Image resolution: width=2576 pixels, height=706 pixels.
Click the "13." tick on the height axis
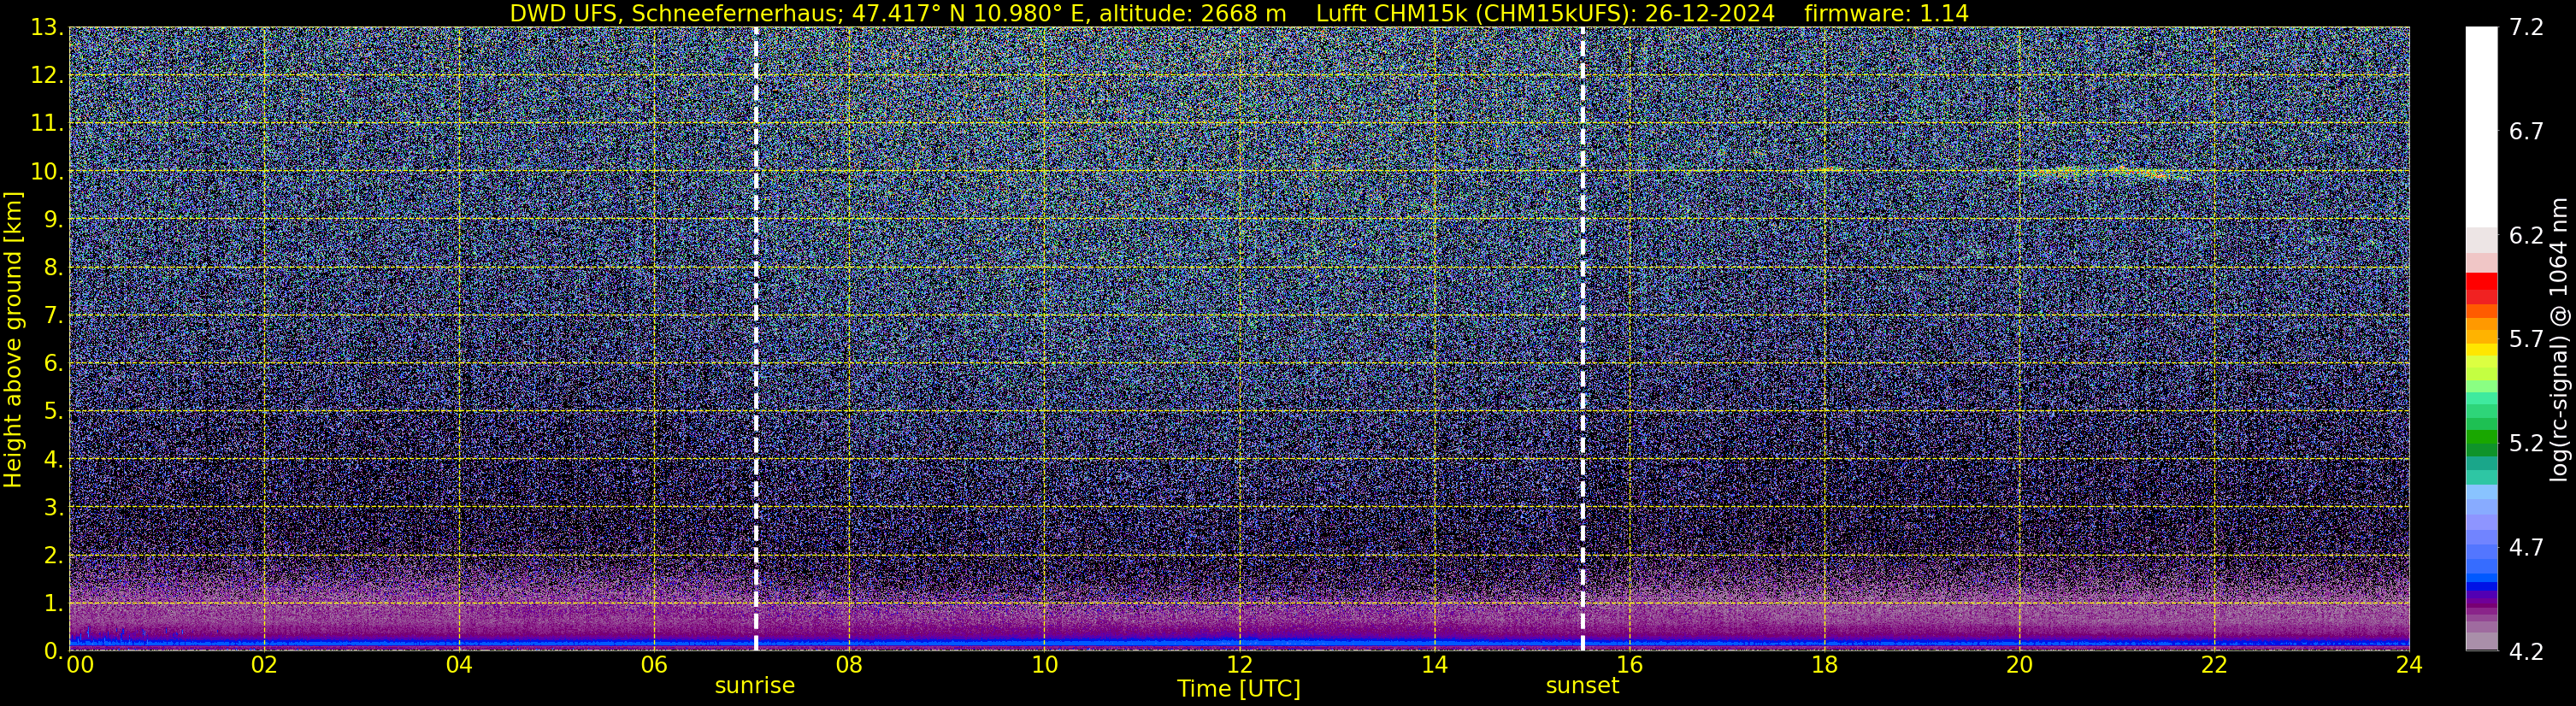click(46, 28)
